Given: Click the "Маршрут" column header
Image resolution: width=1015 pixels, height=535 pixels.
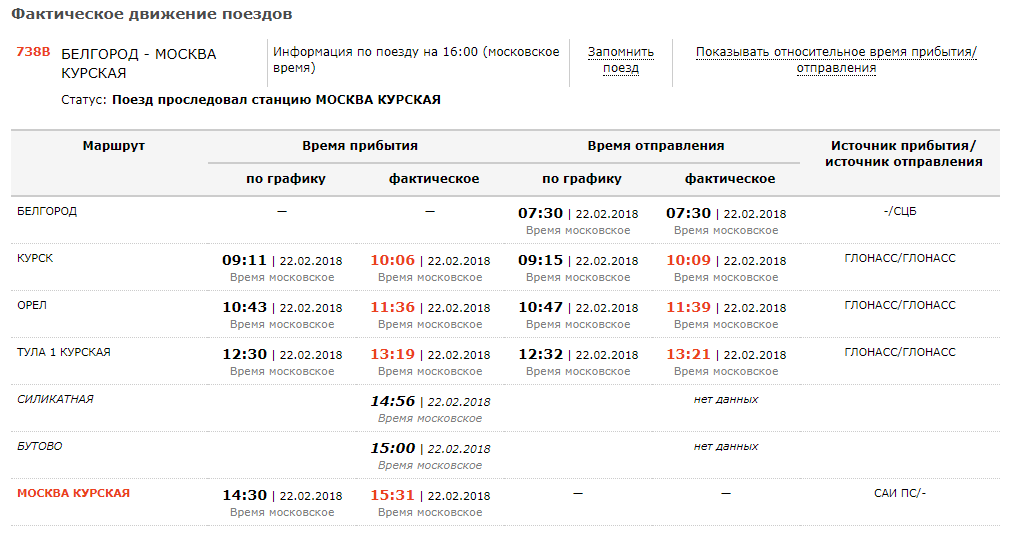Looking at the screenshot, I should [114, 146].
